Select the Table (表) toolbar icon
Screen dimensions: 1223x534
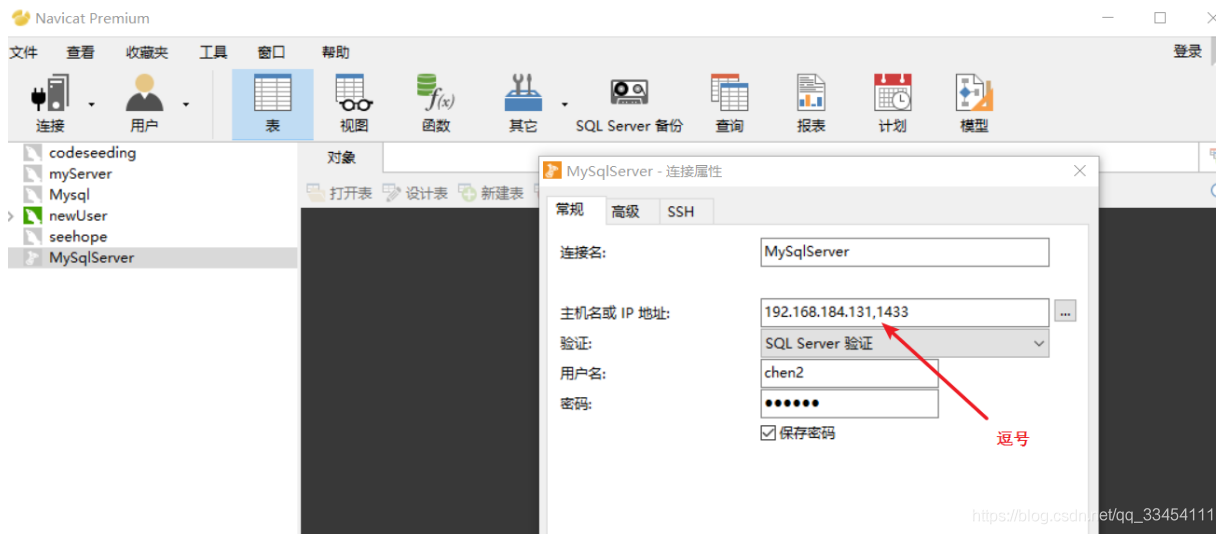(273, 104)
